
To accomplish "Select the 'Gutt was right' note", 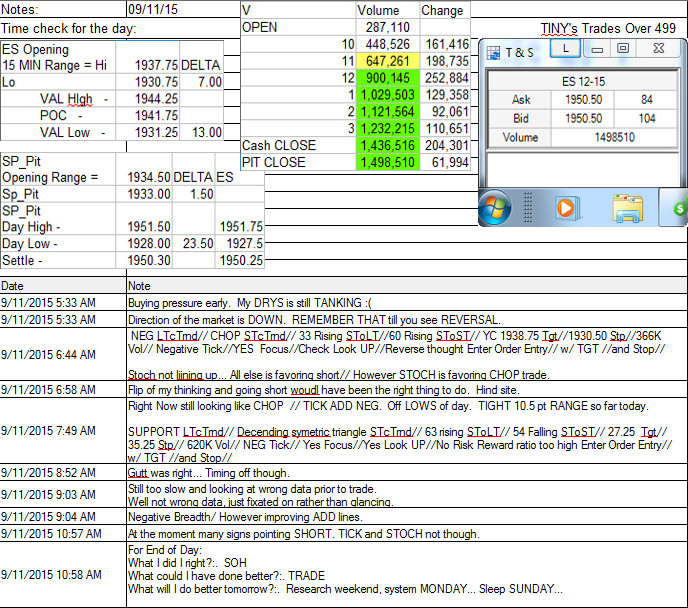I will click(x=407, y=472).
